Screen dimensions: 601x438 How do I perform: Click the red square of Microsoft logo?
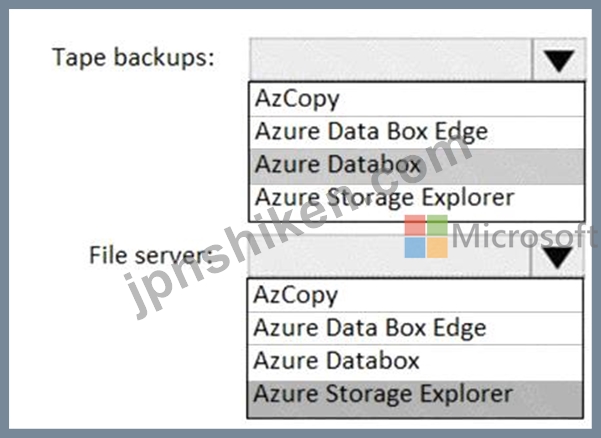point(415,225)
